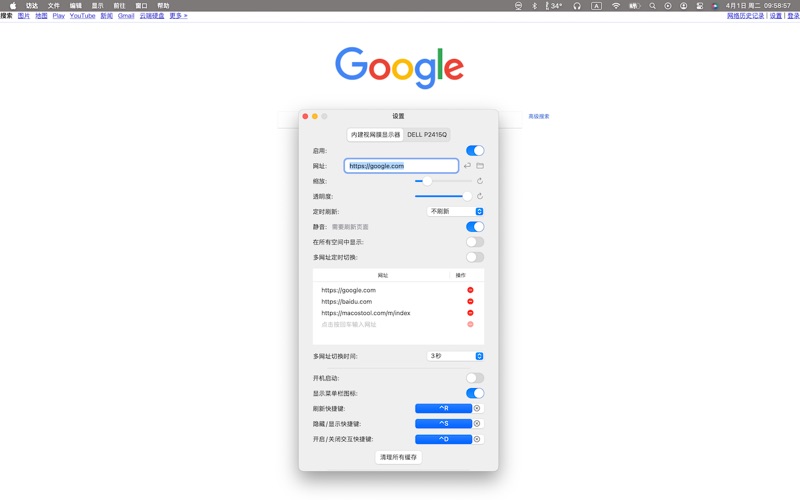The height and width of the screenshot is (500, 800).
Task: Open the 更多 » link
Action: tap(178, 16)
